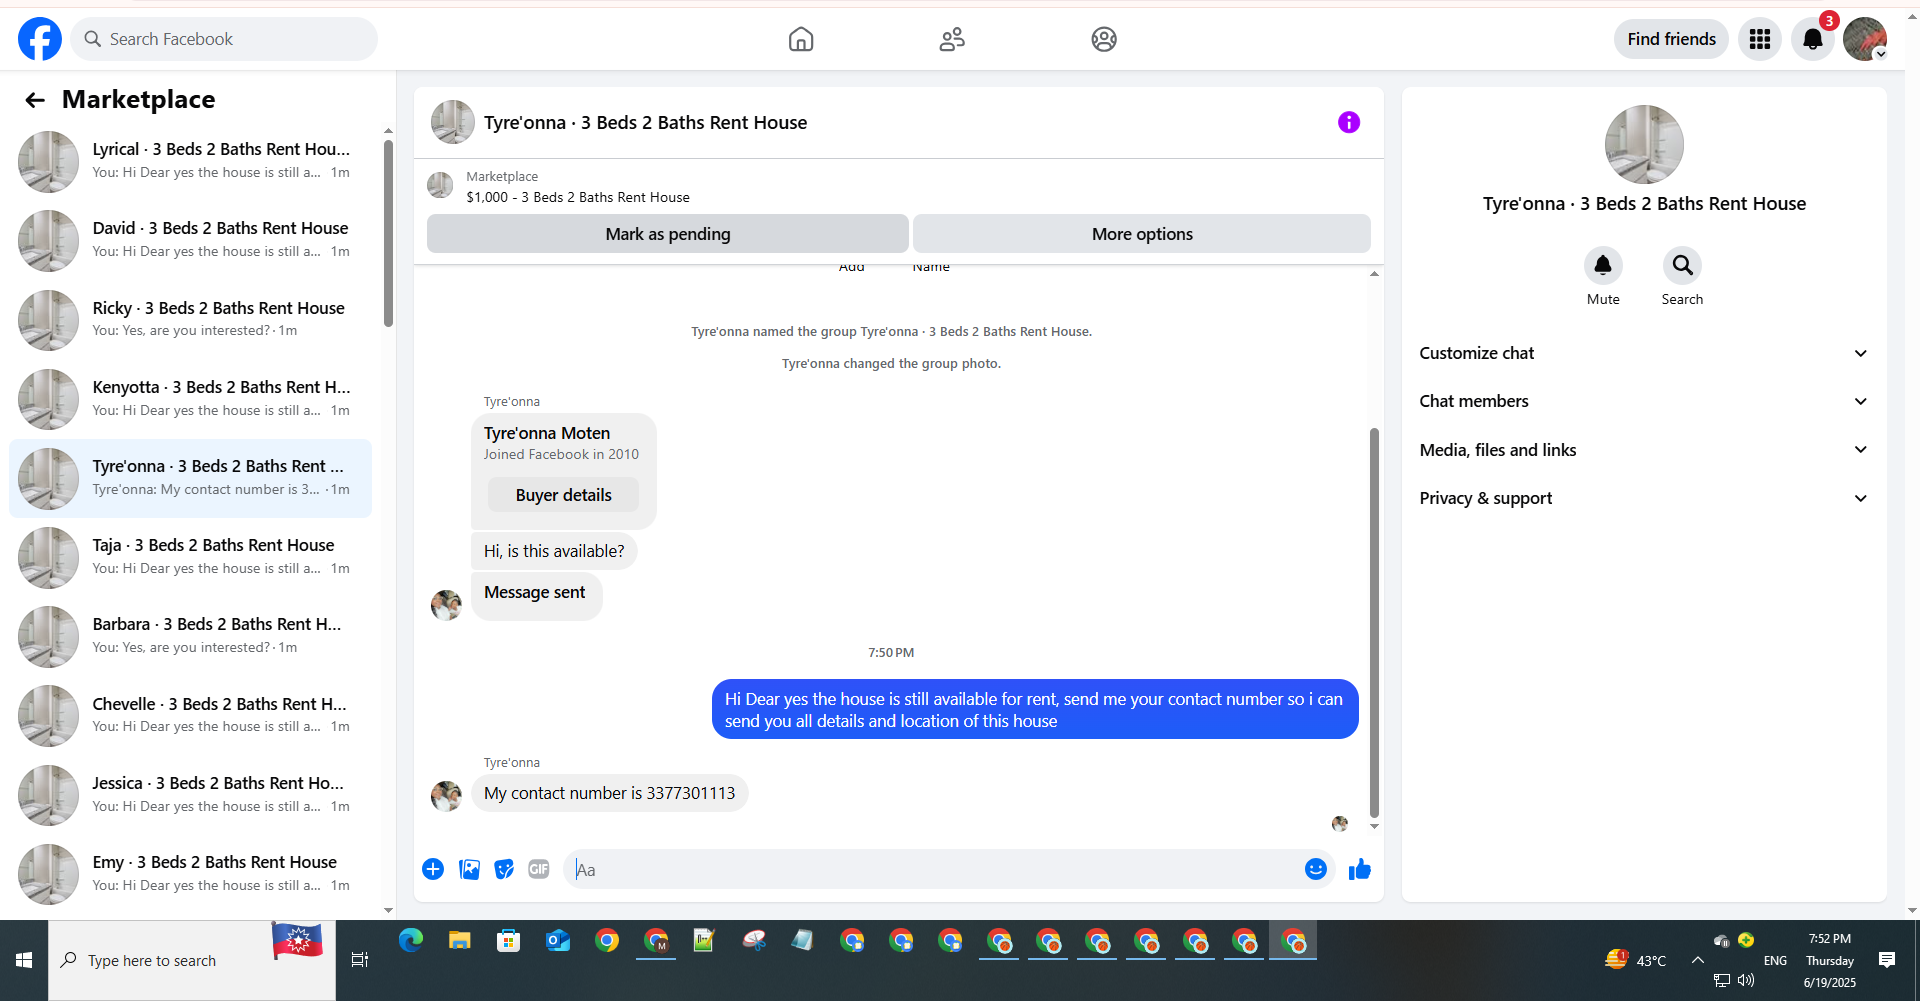The image size is (1920, 1001).
Task: Open the Emy conversation
Action: 190,873
